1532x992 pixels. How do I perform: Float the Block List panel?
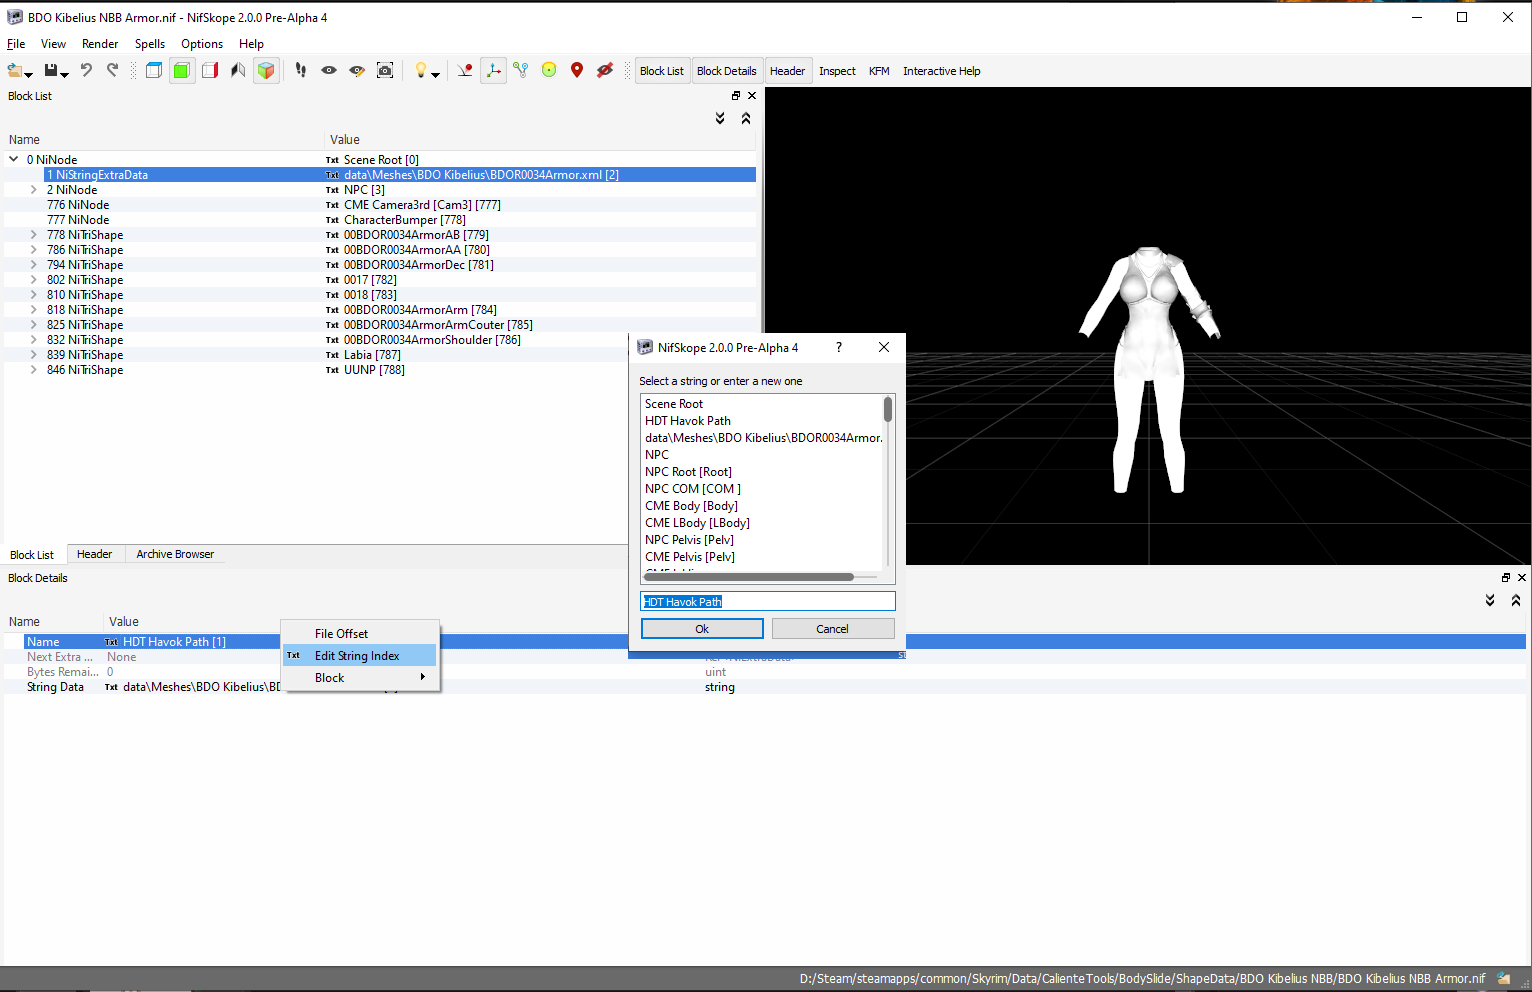736,96
